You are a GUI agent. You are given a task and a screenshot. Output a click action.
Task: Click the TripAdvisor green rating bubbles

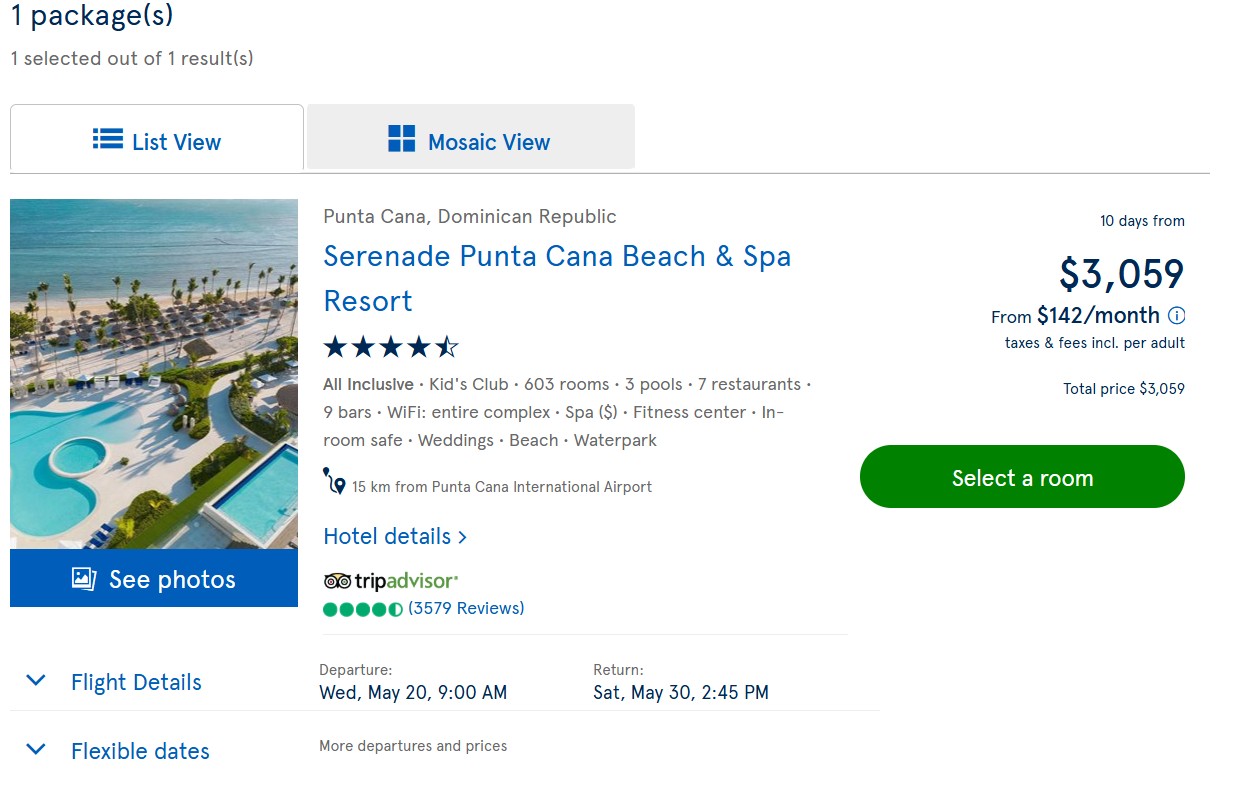(x=362, y=609)
